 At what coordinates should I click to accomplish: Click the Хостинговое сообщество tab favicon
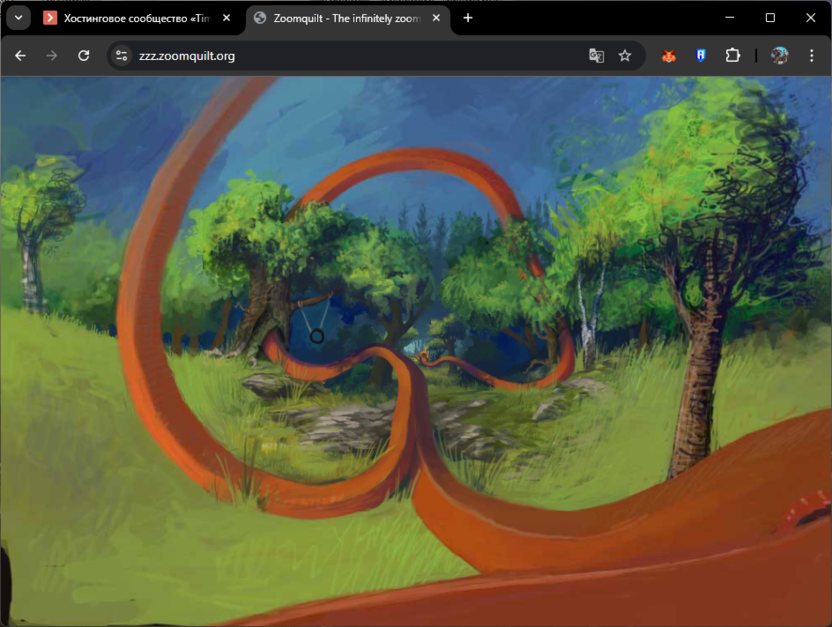[x=50, y=18]
